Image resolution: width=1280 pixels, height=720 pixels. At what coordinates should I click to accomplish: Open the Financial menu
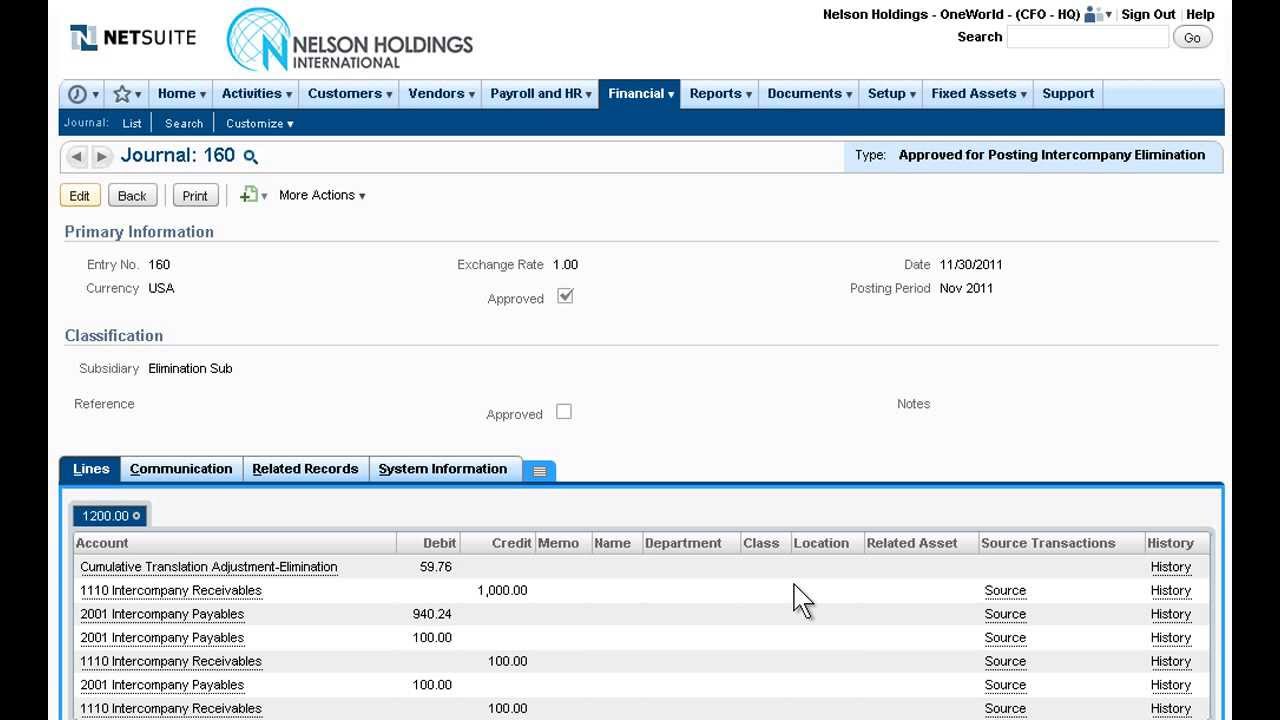(x=640, y=94)
